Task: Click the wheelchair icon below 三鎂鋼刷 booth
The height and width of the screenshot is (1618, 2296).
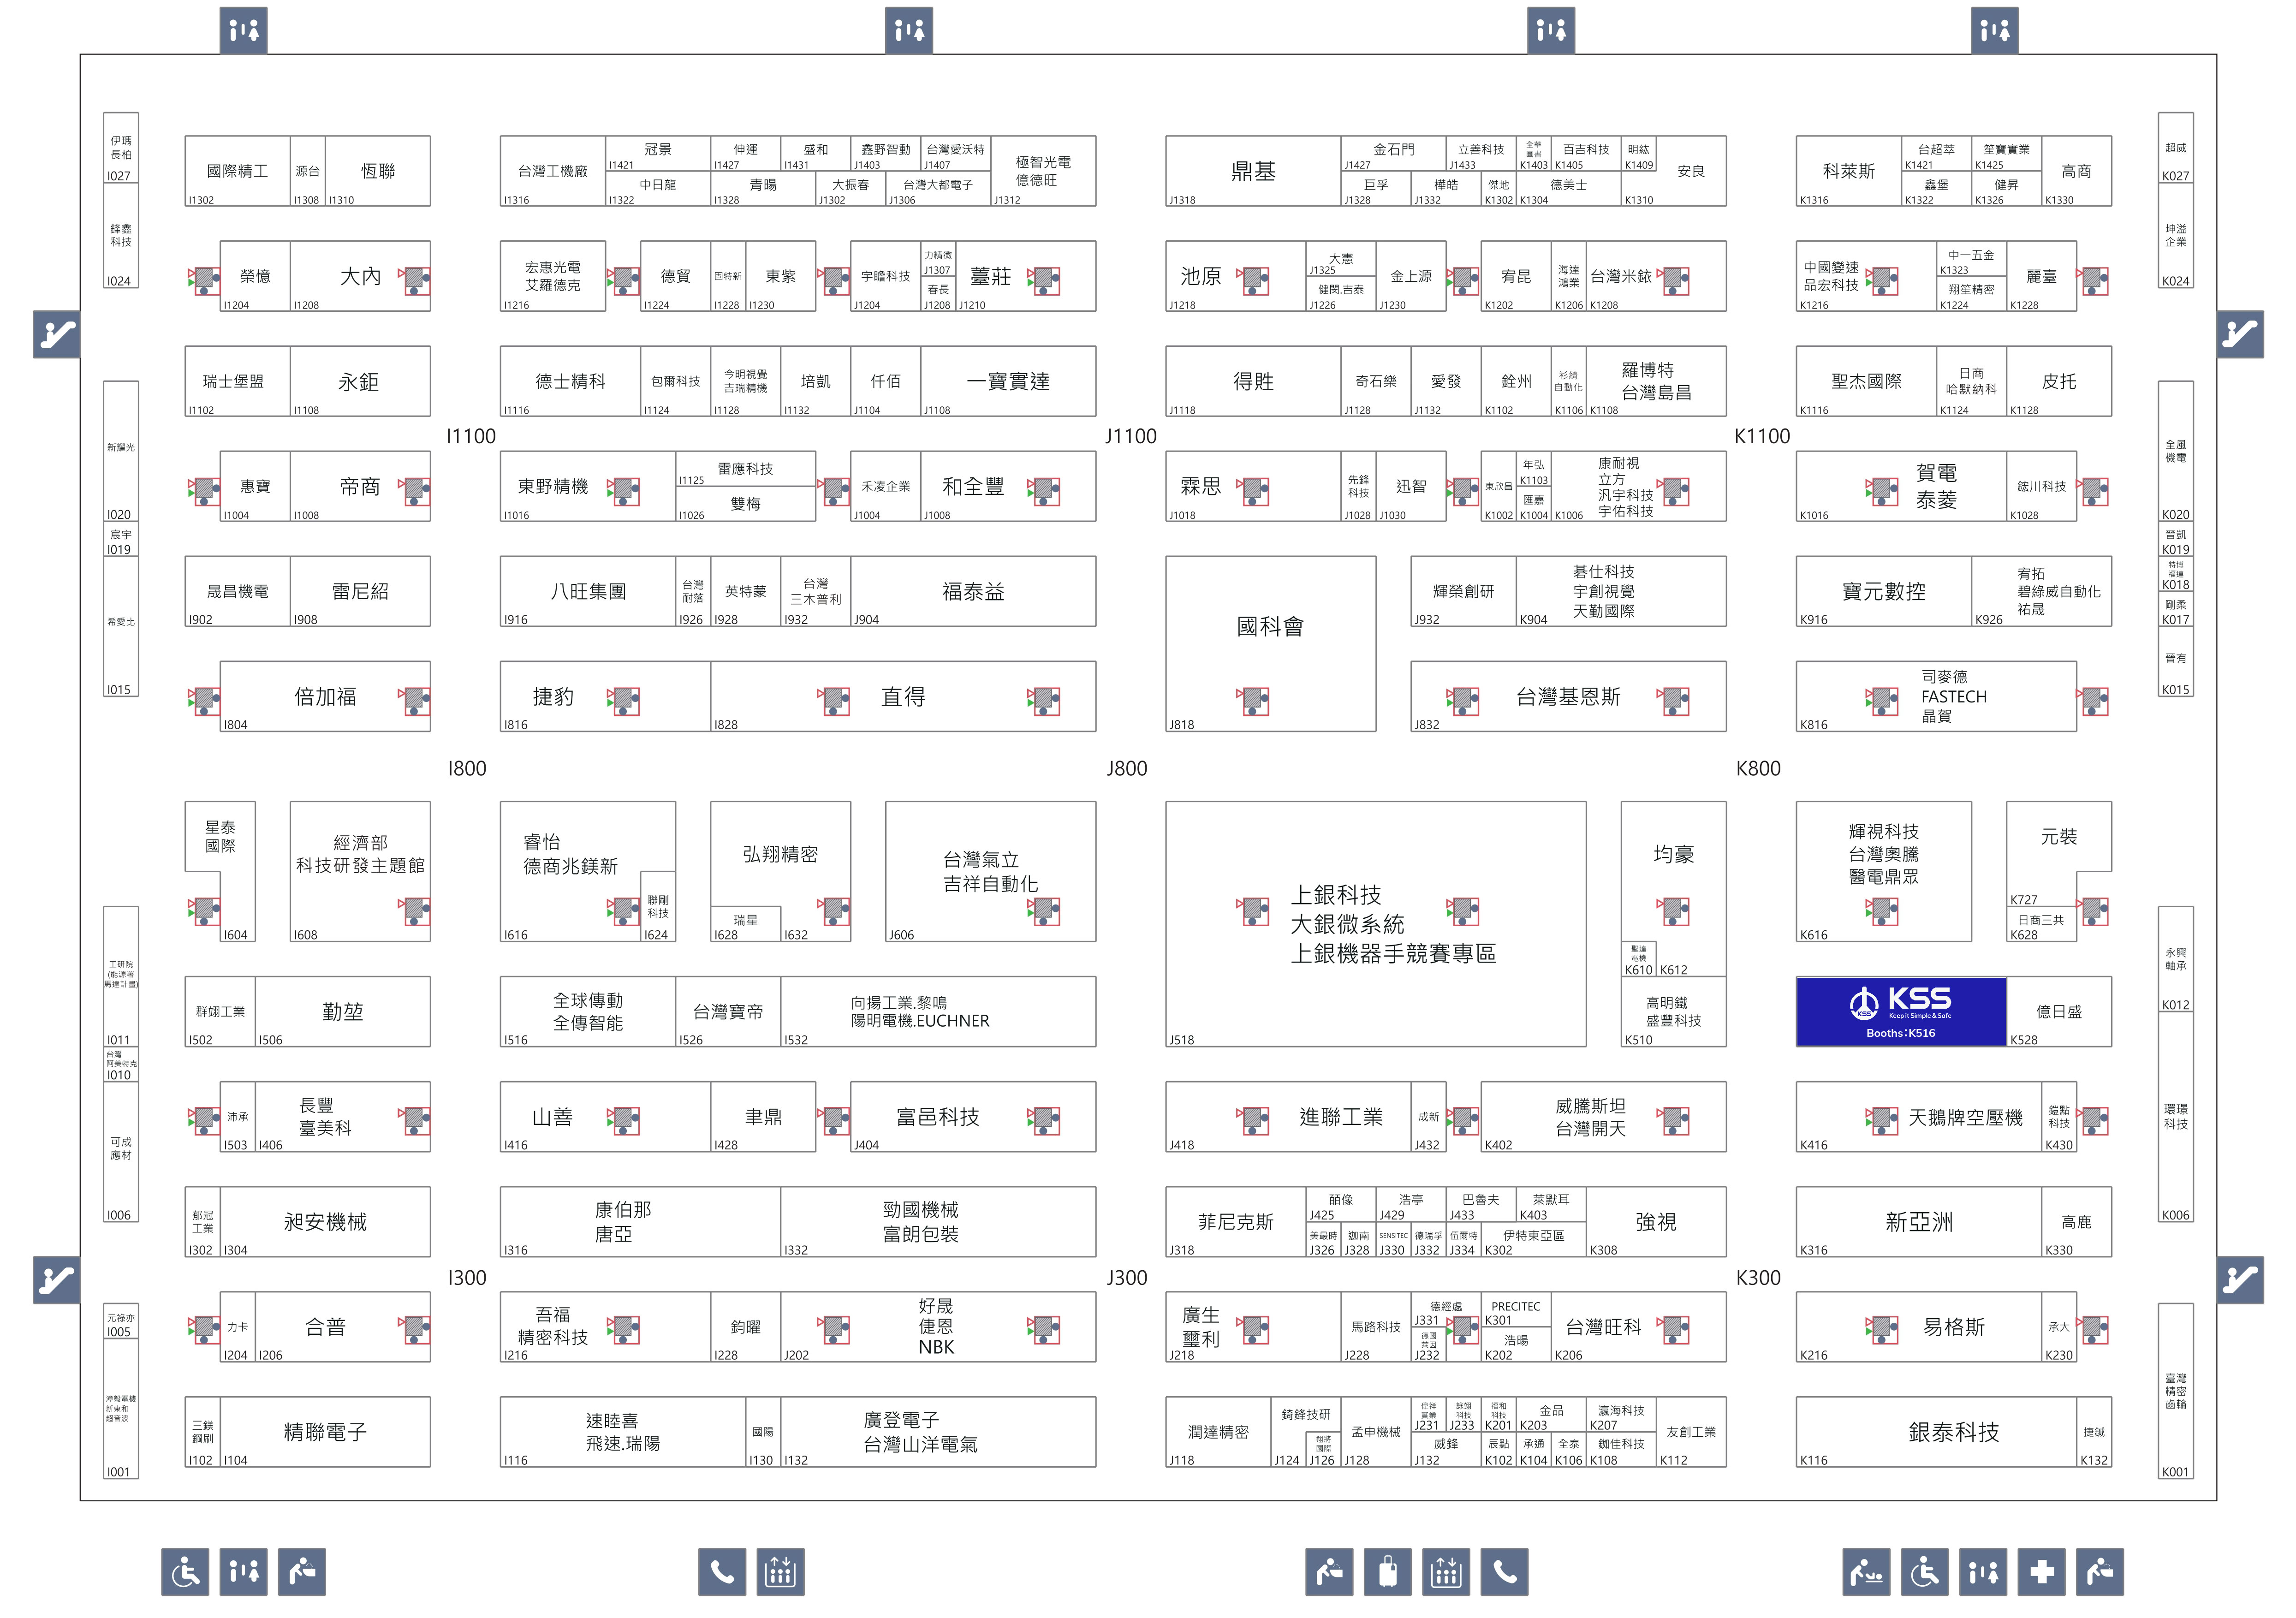Action: coord(185,1572)
